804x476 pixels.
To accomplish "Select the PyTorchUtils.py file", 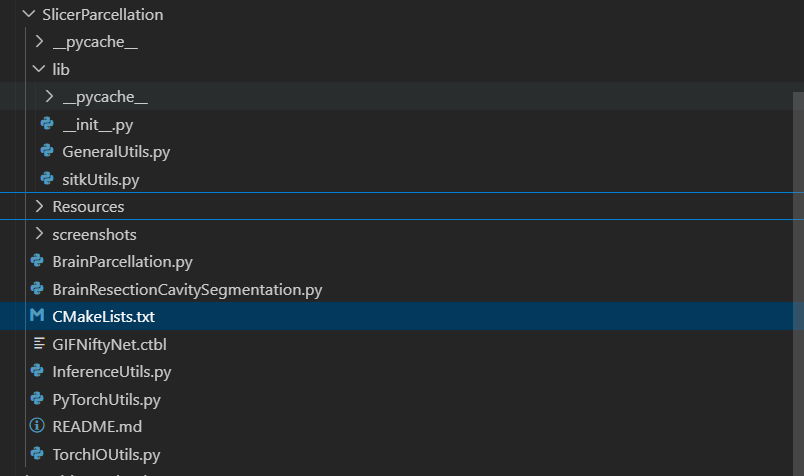I will (107, 400).
